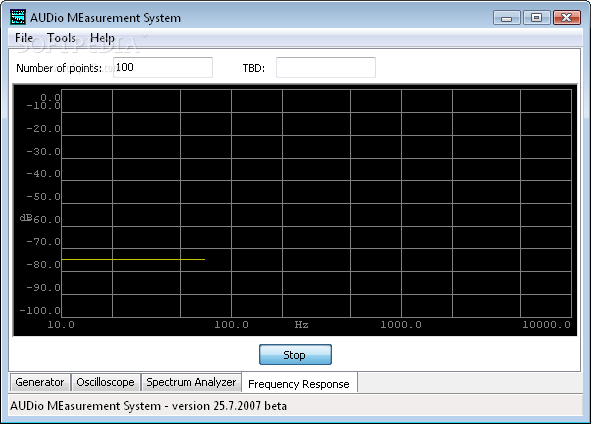Click the -90.0 dB axis label
This screenshot has width=591, height=424.
(x=43, y=288)
